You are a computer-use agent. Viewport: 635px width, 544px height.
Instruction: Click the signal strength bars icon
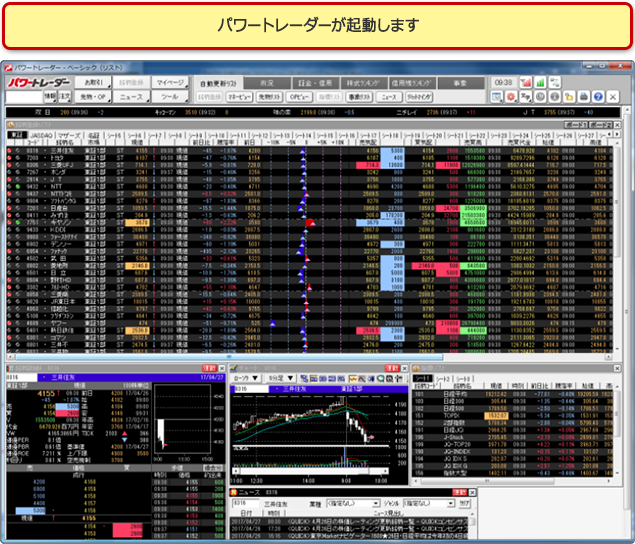point(539,82)
